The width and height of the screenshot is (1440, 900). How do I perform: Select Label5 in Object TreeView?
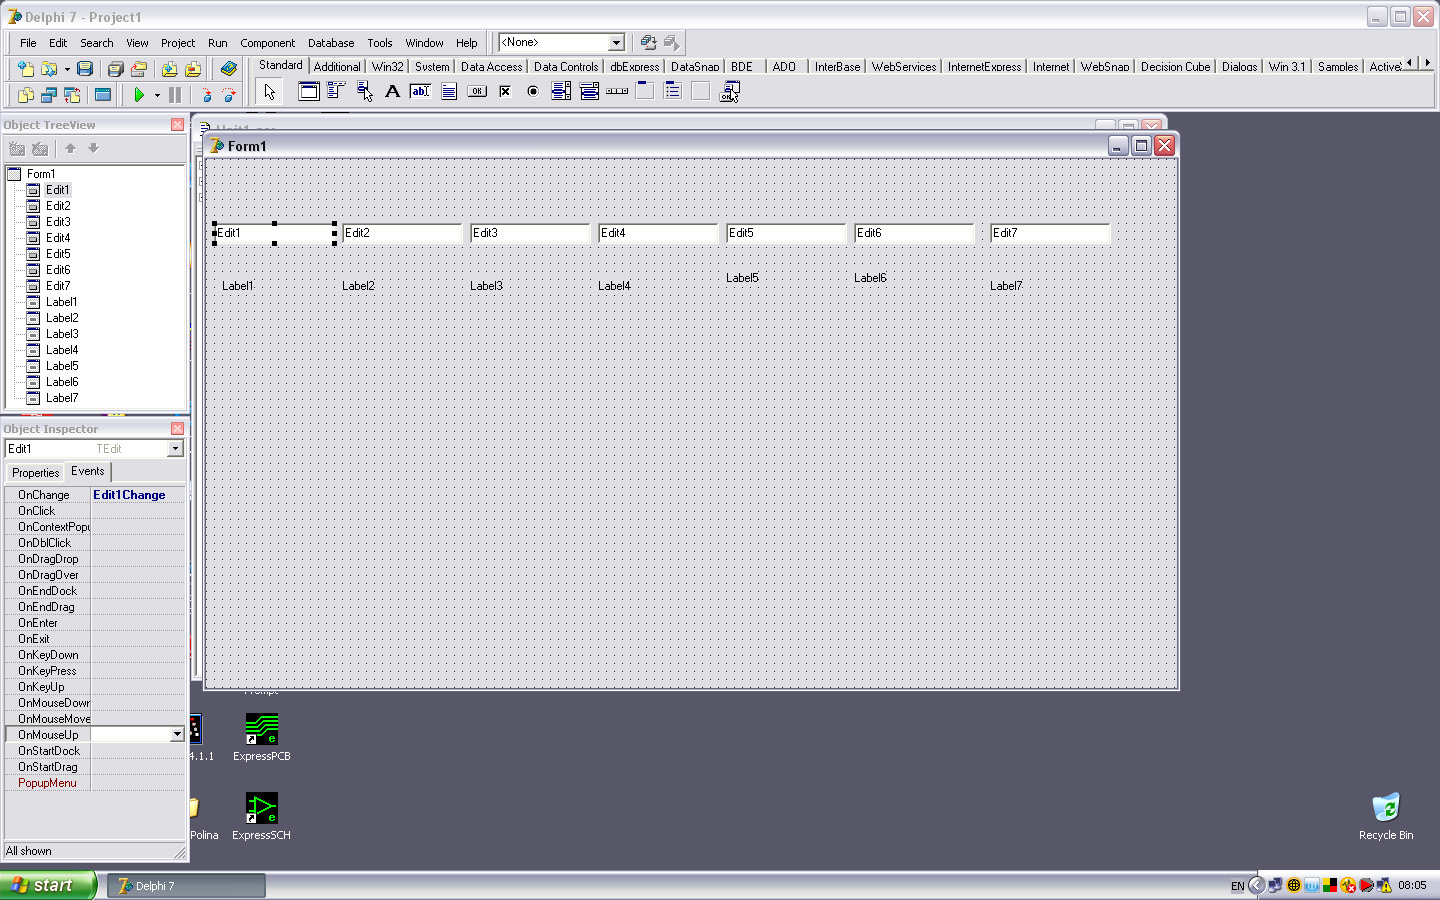62,366
